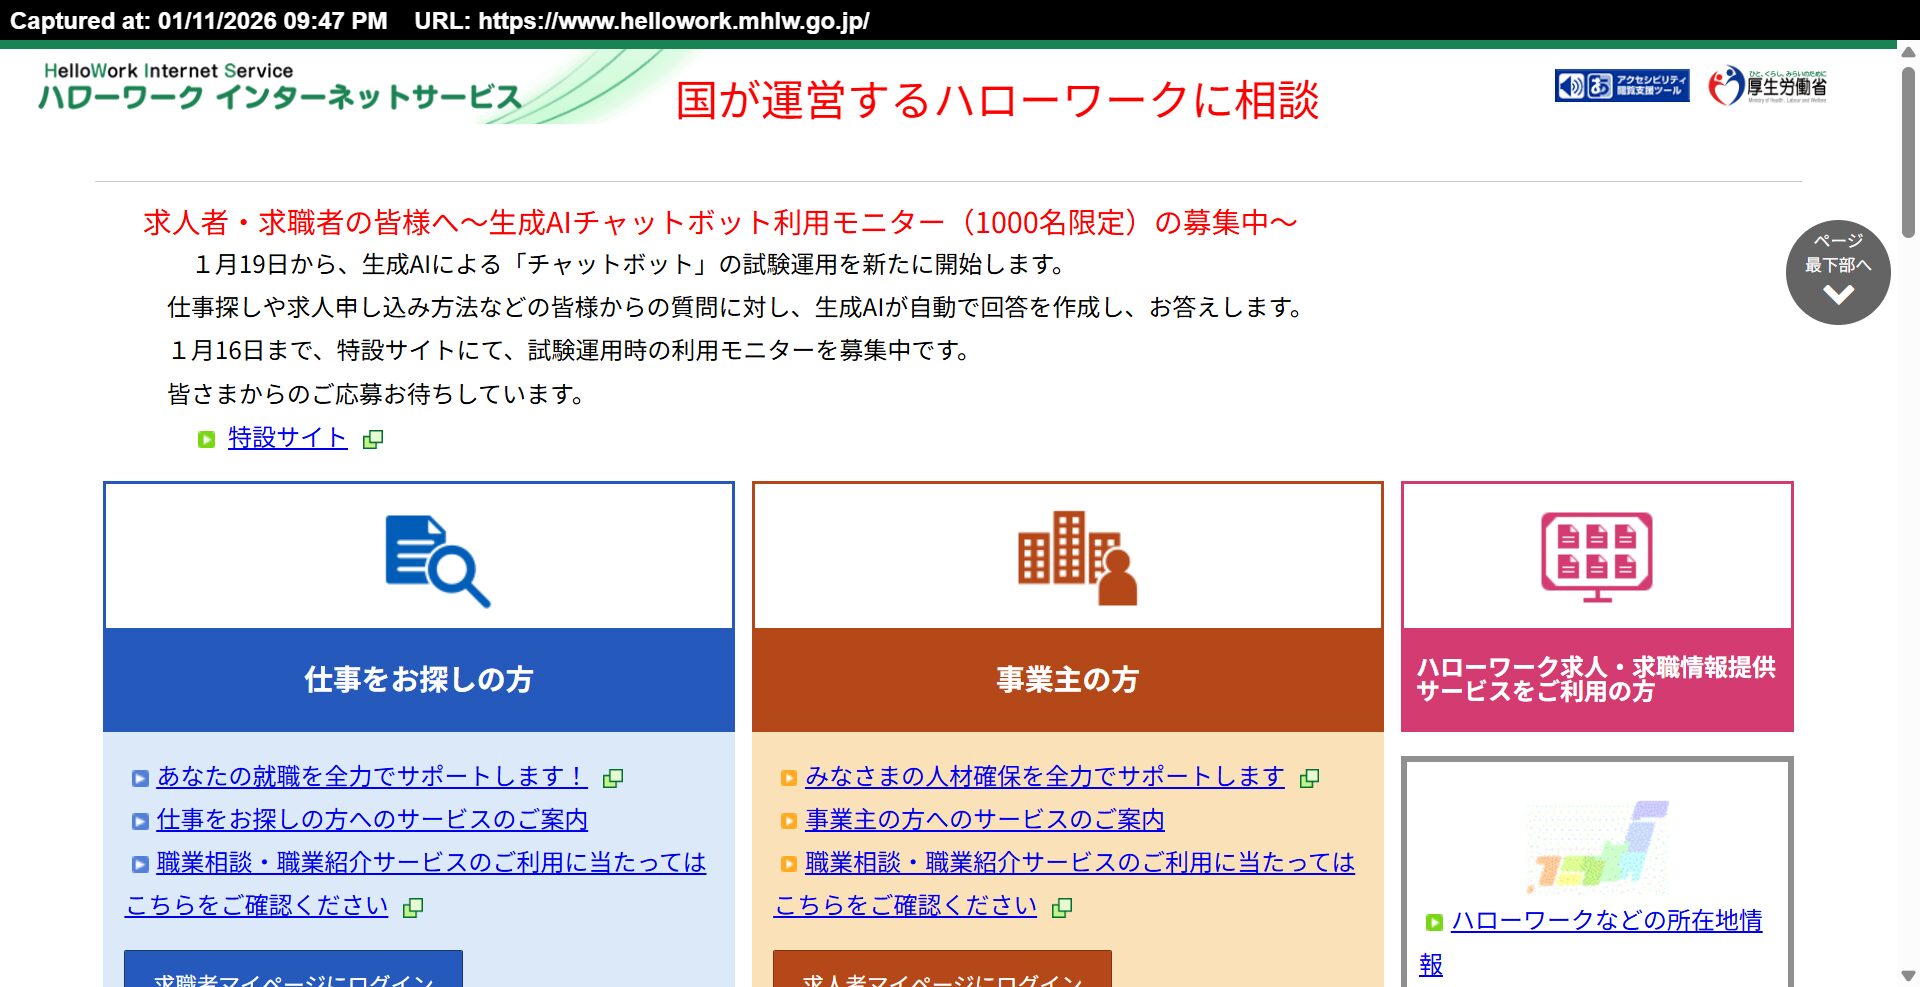Click the page's vertical scrollbar thumb

(x=1908, y=152)
